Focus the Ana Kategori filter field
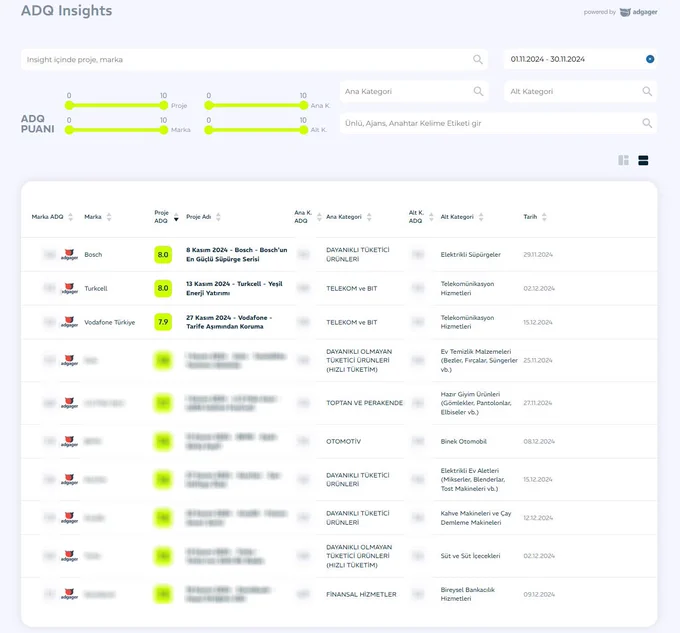Screen dimensions: 680x633 [x=414, y=91]
